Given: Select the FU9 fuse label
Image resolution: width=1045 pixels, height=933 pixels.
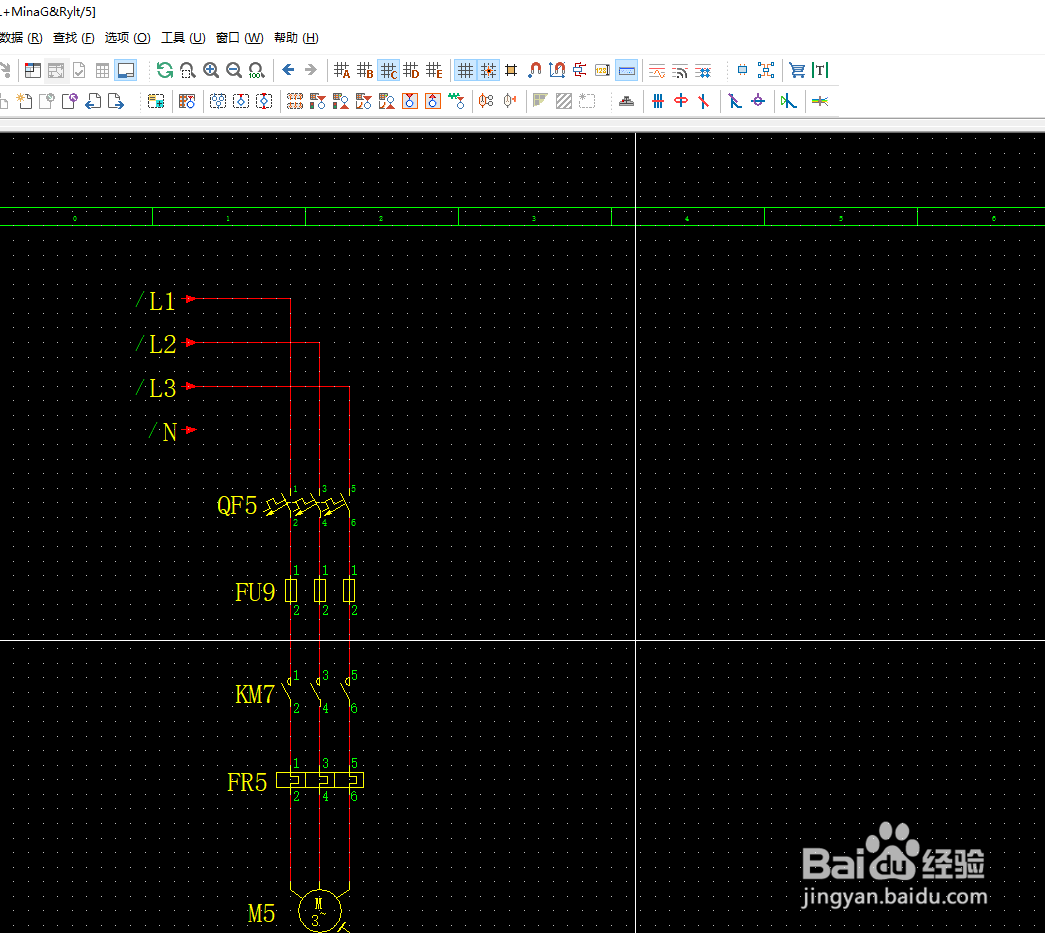Looking at the screenshot, I should coord(255,592).
